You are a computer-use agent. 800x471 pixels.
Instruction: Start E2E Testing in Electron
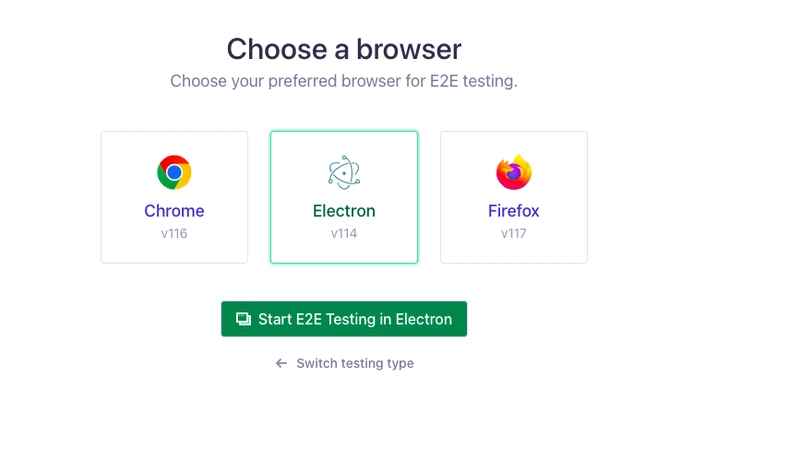click(x=344, y=319)
